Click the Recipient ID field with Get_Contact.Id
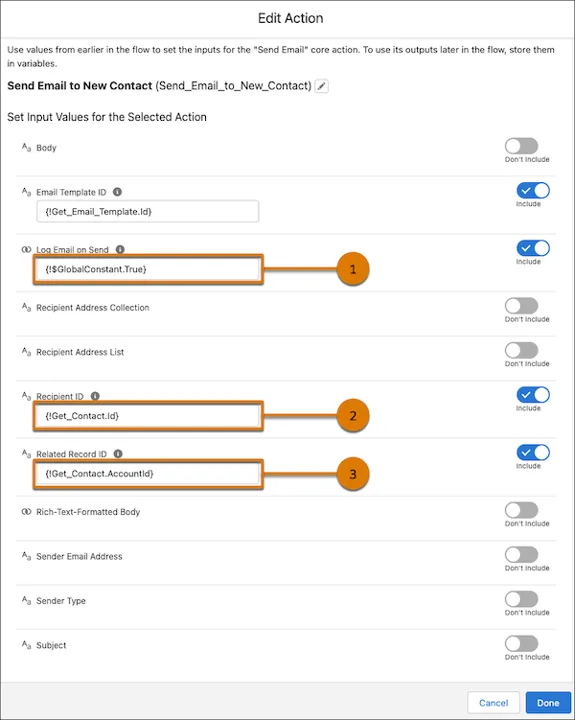 pyautogui.click(x=147, y=416)
